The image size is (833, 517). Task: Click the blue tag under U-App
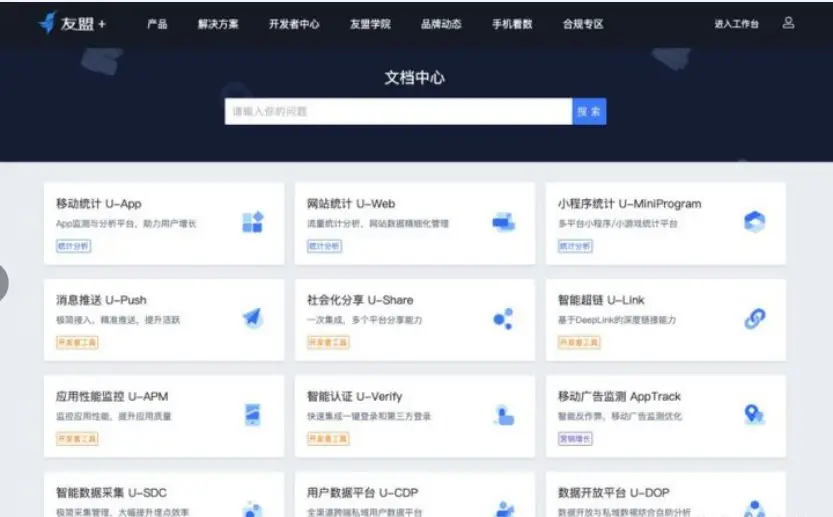click(73, 246)
